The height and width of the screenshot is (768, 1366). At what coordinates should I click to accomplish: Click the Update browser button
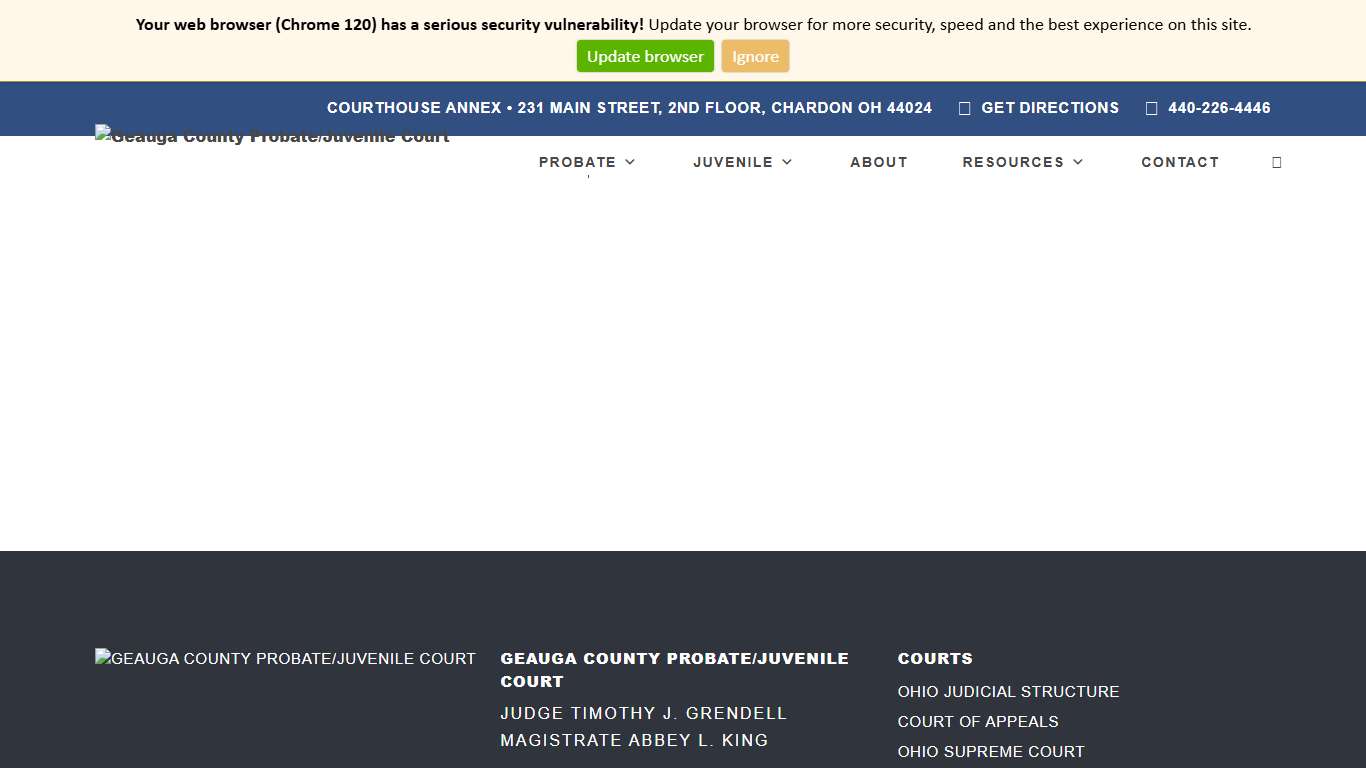tap(645, 56)
